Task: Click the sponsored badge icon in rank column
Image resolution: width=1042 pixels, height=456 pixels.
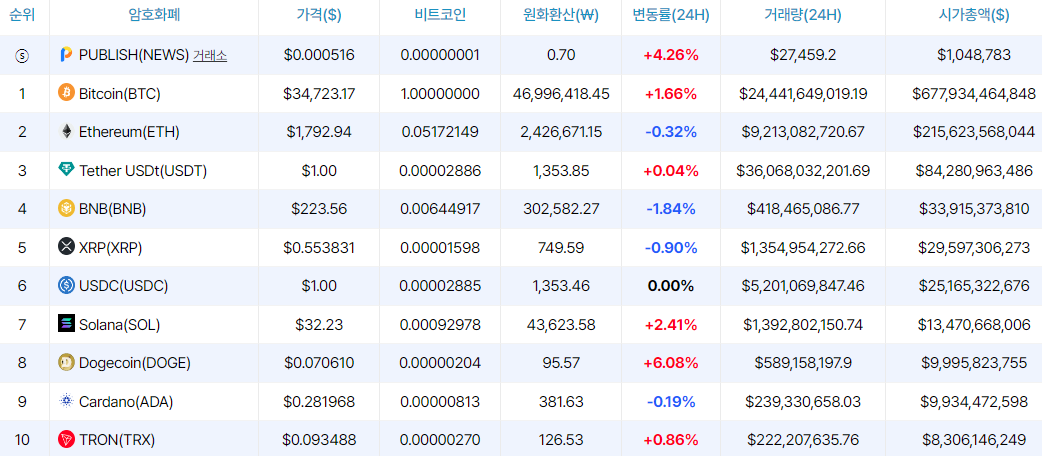Action: (x=22, y=56)
